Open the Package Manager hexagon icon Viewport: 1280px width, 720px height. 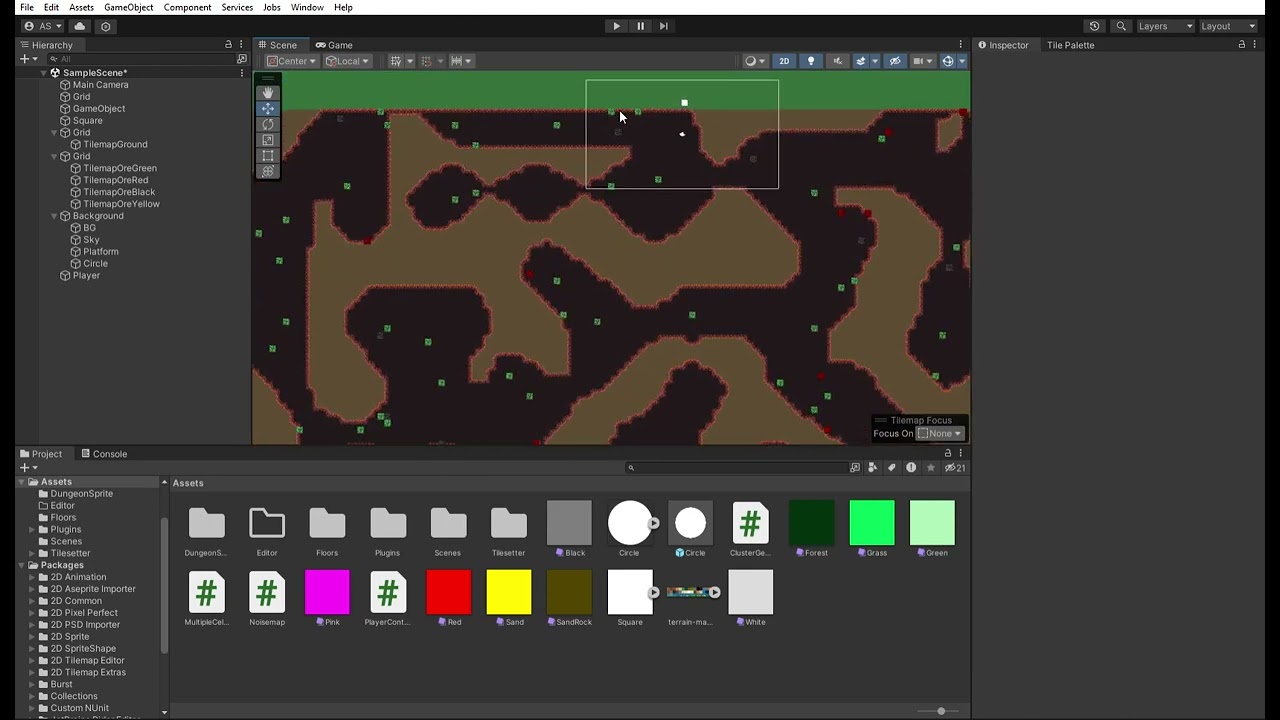point(106,26)
